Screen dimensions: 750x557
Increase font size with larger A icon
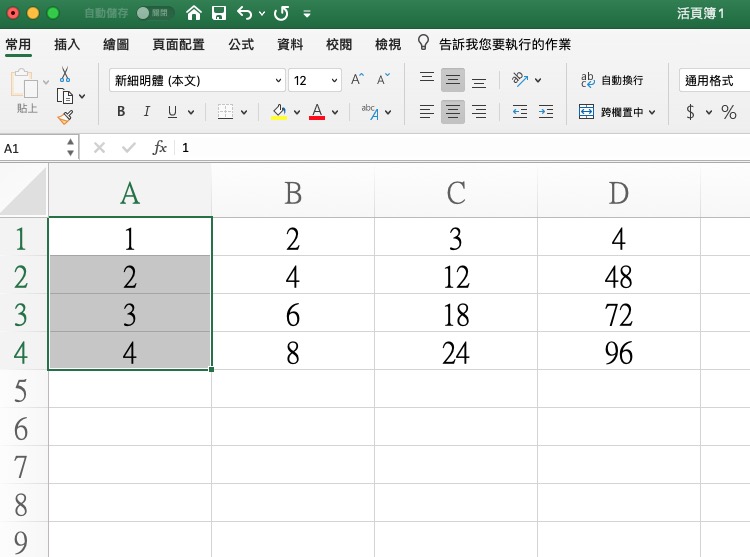[x=357, y=79]
